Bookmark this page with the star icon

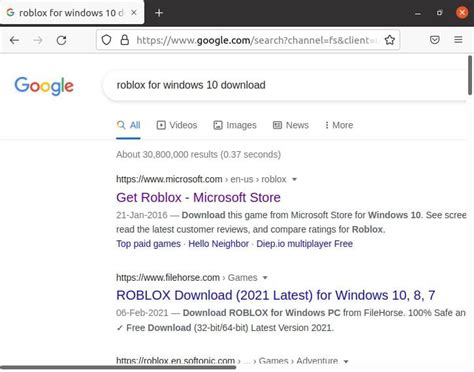click(390, 40)
